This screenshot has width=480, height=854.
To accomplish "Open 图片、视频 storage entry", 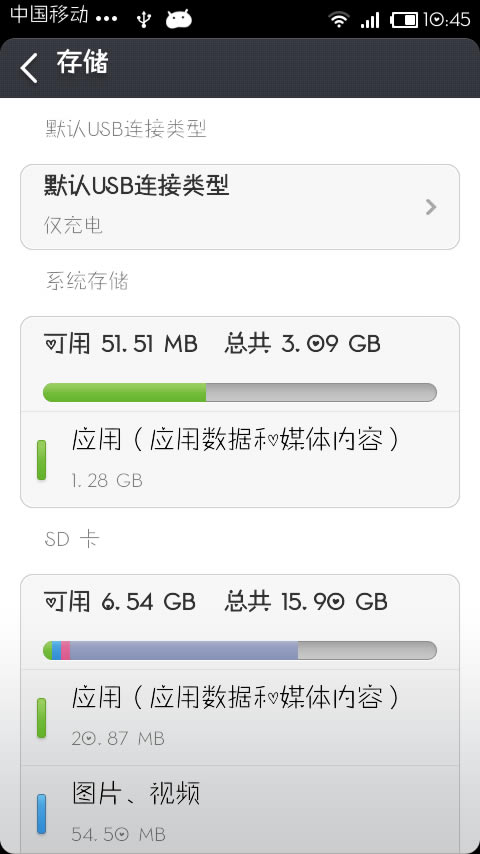I will click(x=240, y=810).
